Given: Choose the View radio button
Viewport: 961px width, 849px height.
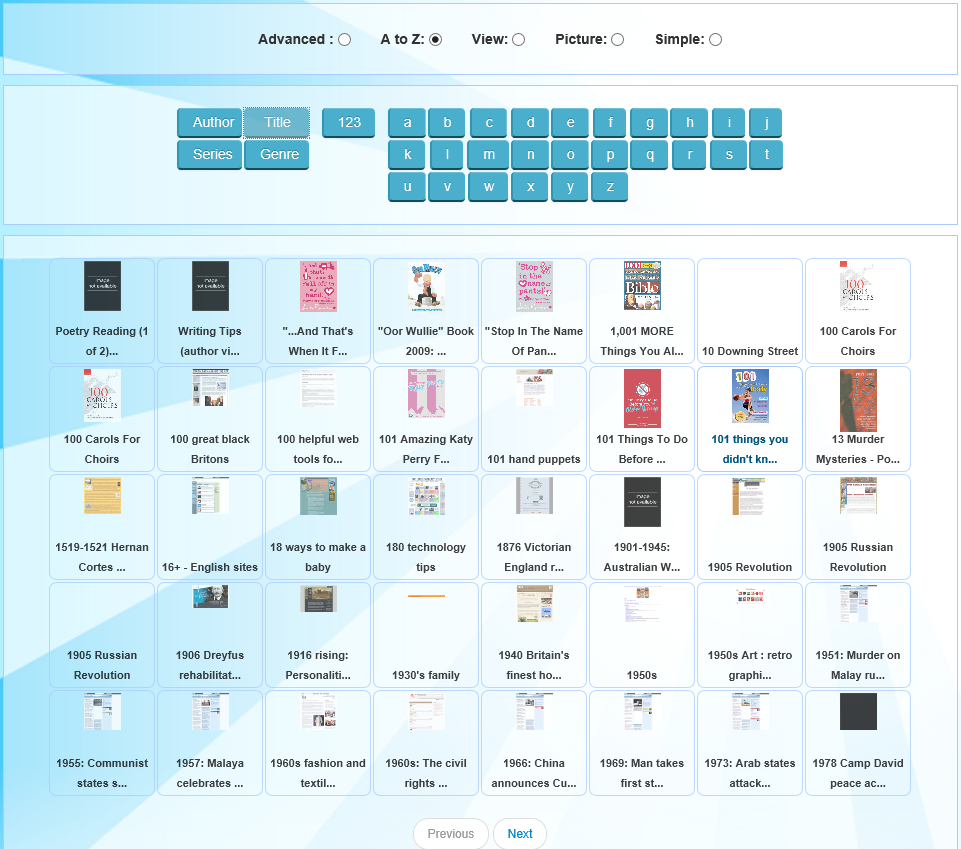Looking at the screenshot, I should [x=519, y=40].
